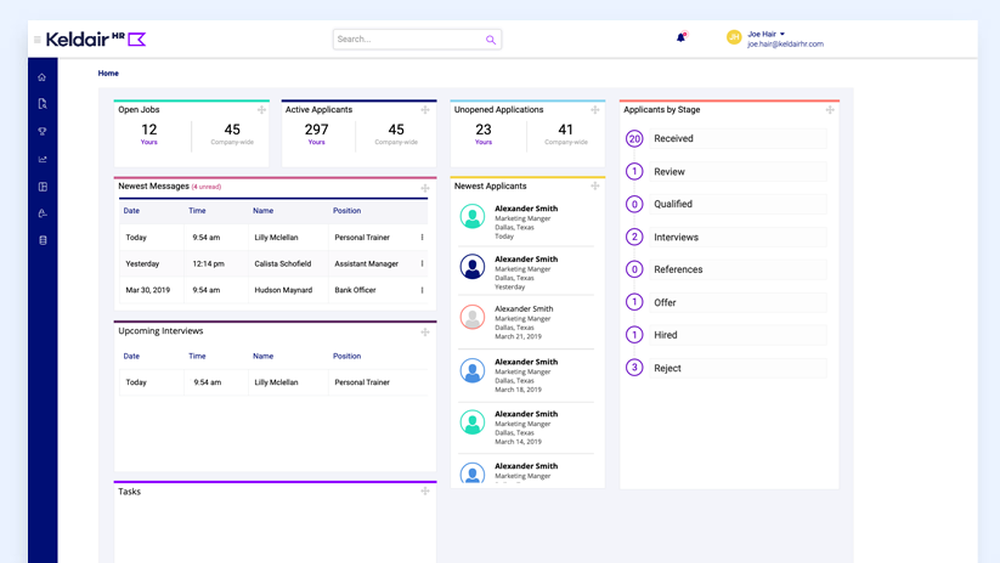Select the Received stage
This screenshot has width=1000, height=563.
(x=738, y=138)
